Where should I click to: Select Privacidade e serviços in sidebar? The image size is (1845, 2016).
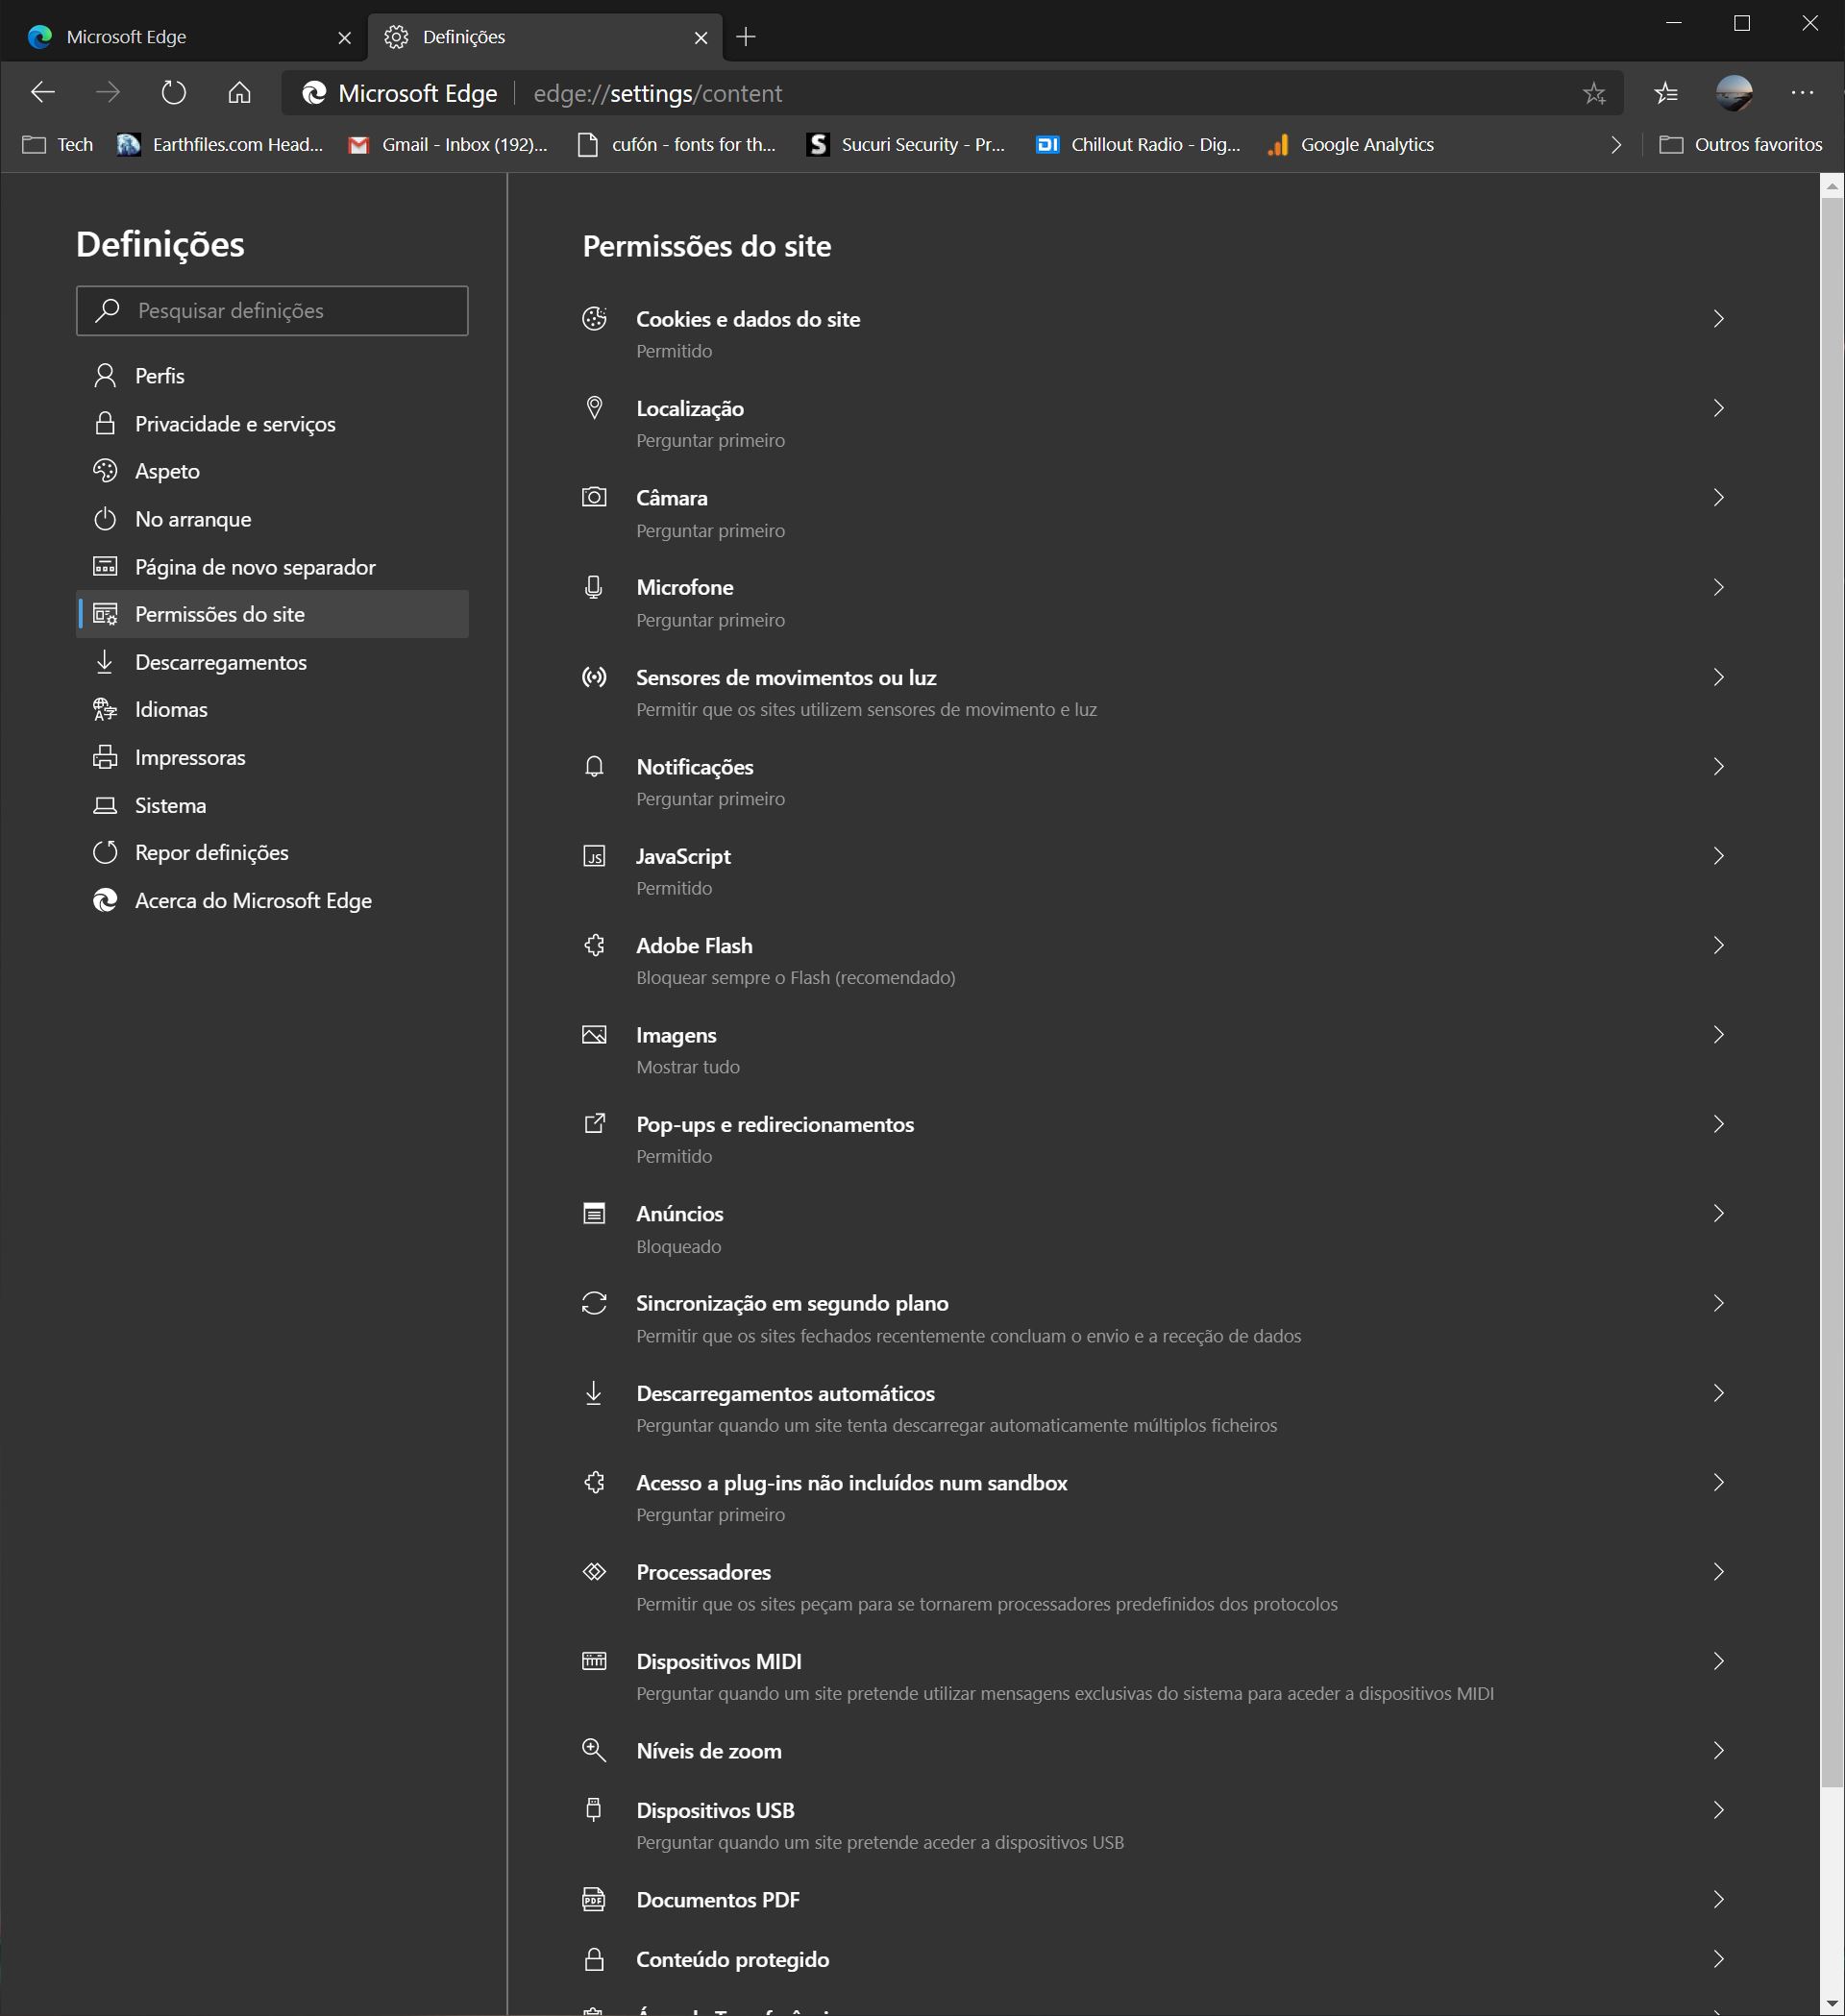(235, 424)
